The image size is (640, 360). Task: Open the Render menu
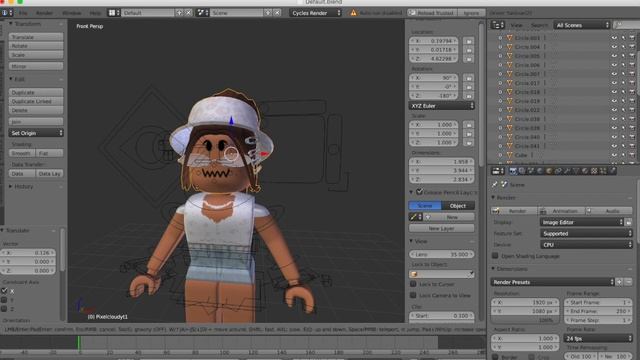[44, 13]
